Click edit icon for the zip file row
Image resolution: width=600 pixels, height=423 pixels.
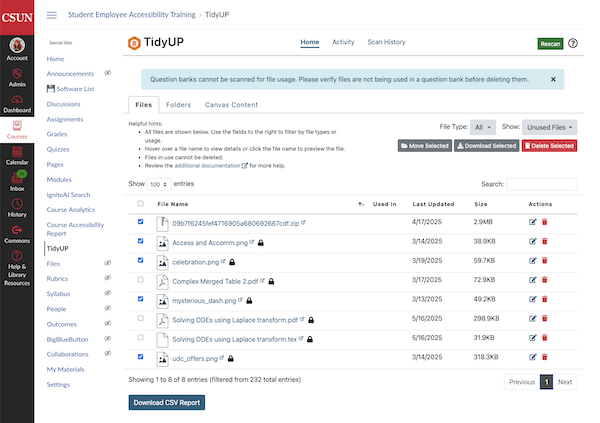532,222
